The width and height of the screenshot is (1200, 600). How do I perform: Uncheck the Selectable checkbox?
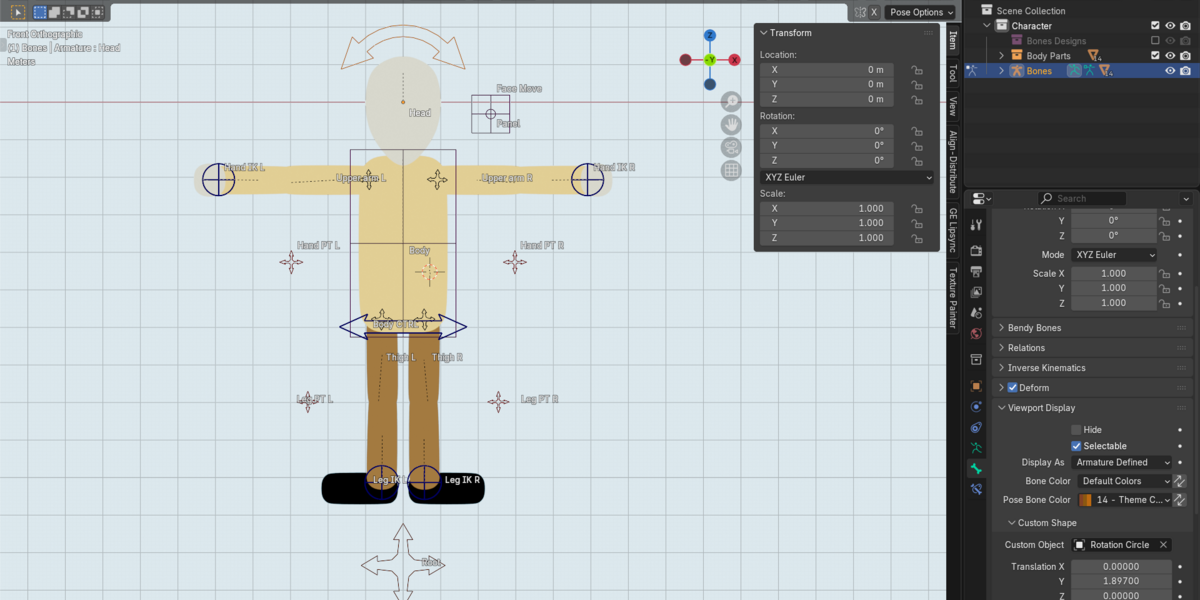point(1076,446)
